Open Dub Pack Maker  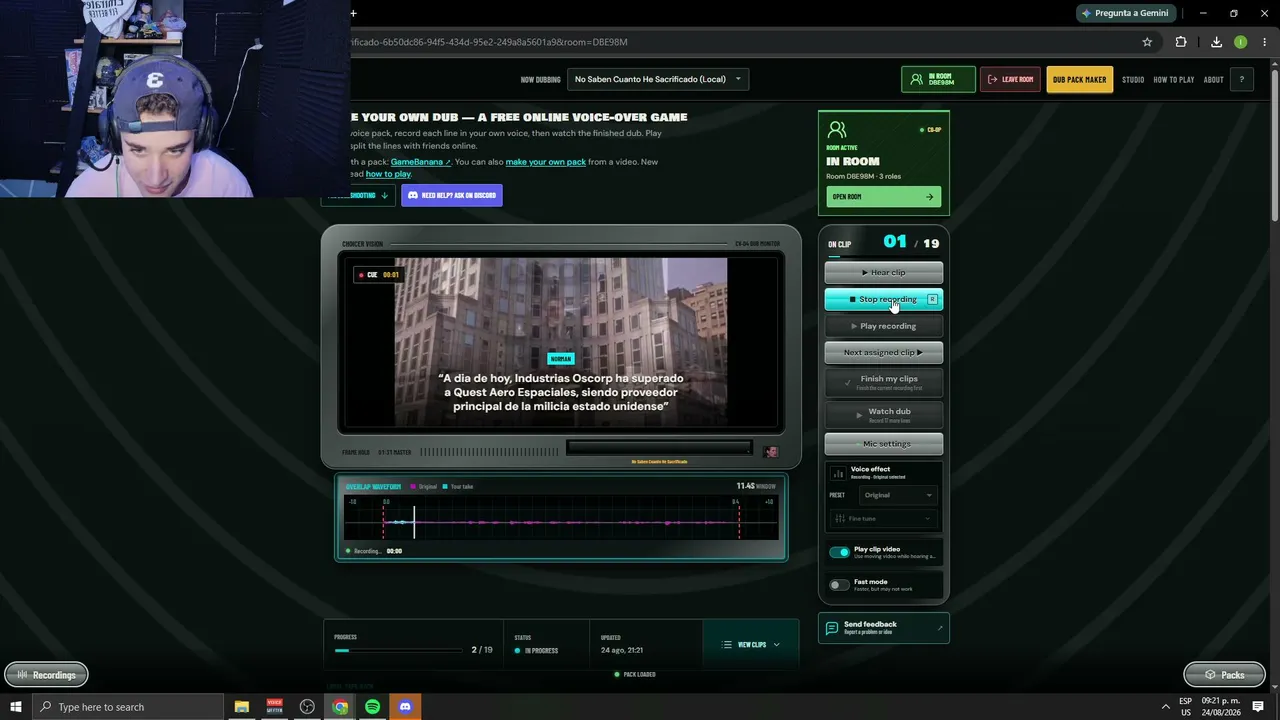pos(1080,80)
